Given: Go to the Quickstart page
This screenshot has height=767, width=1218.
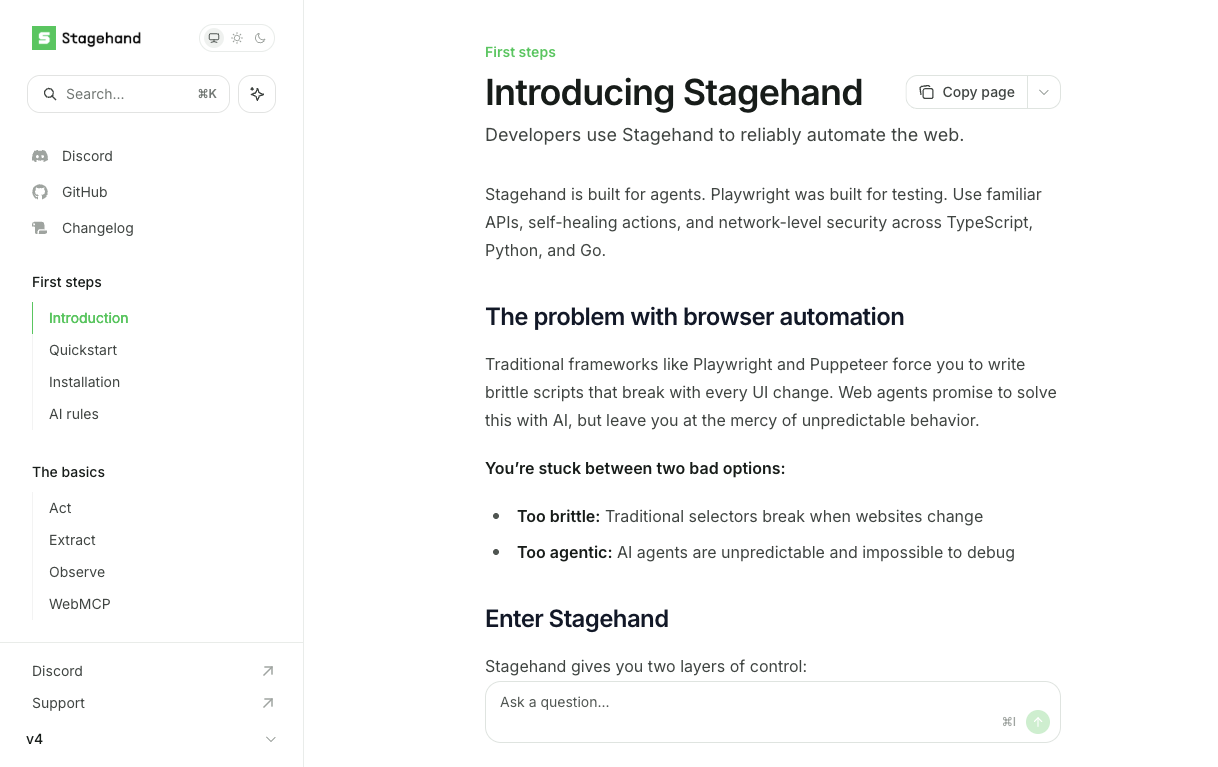Looking at the screenshot, I should [83, 350].
